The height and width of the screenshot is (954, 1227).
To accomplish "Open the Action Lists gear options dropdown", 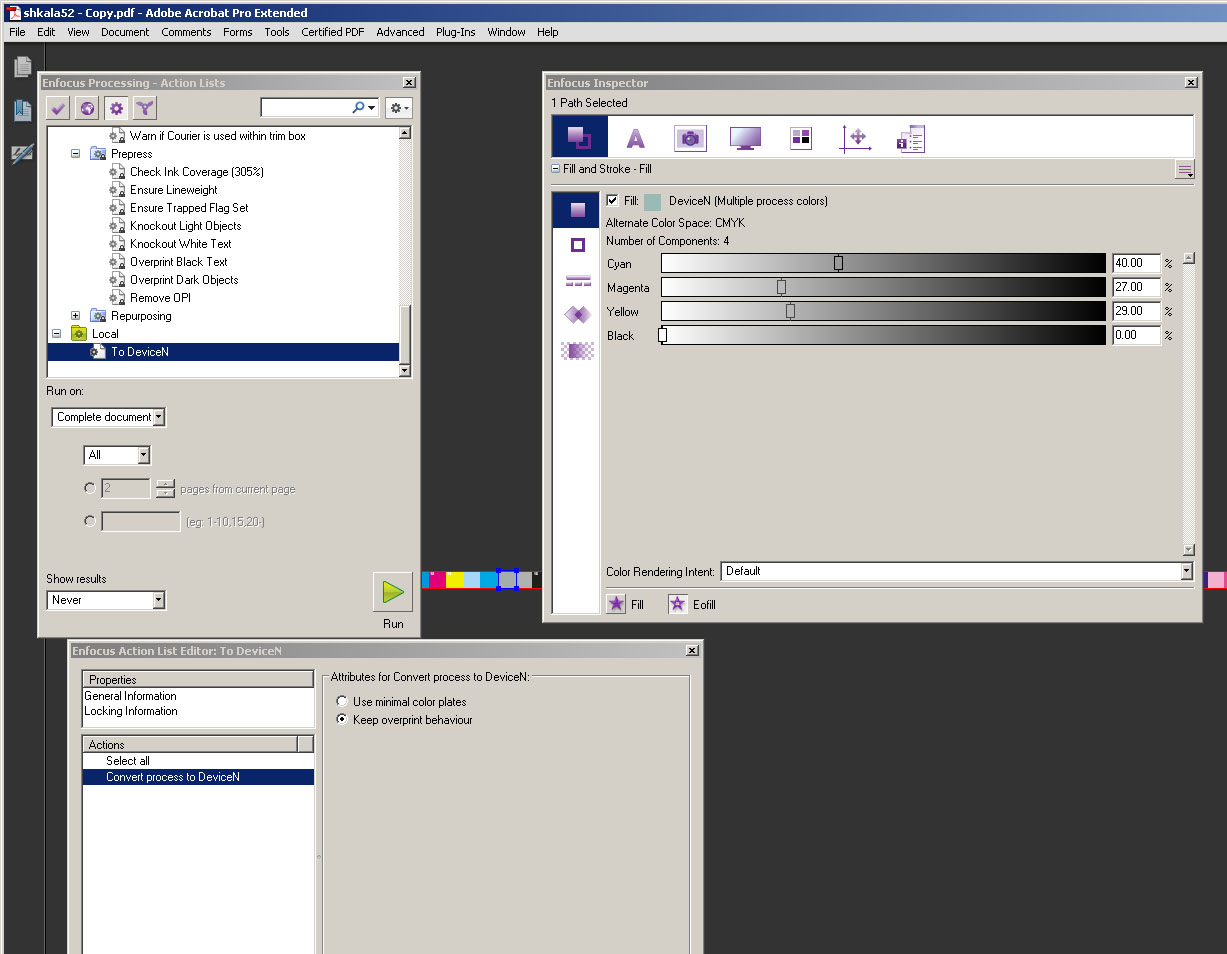I will pyautogui.click(x=399, y=108).
